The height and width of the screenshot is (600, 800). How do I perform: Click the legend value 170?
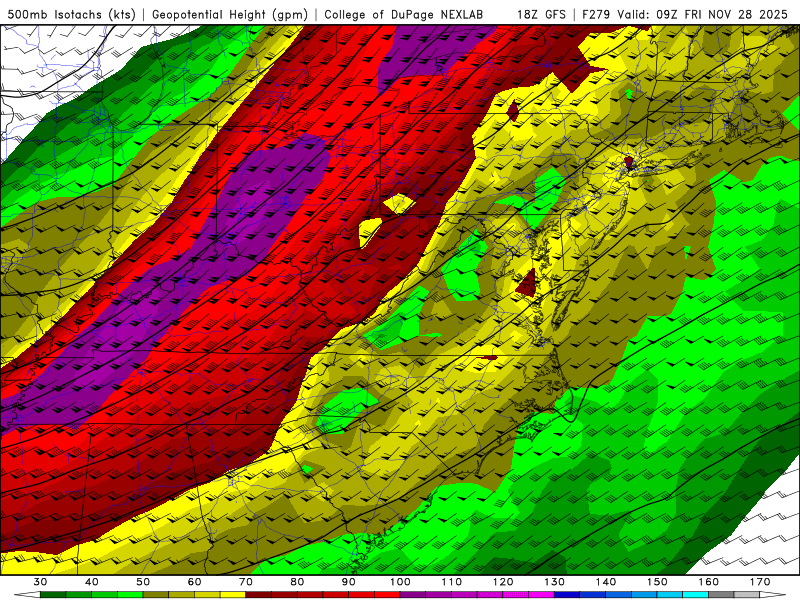tap(760, 582)
